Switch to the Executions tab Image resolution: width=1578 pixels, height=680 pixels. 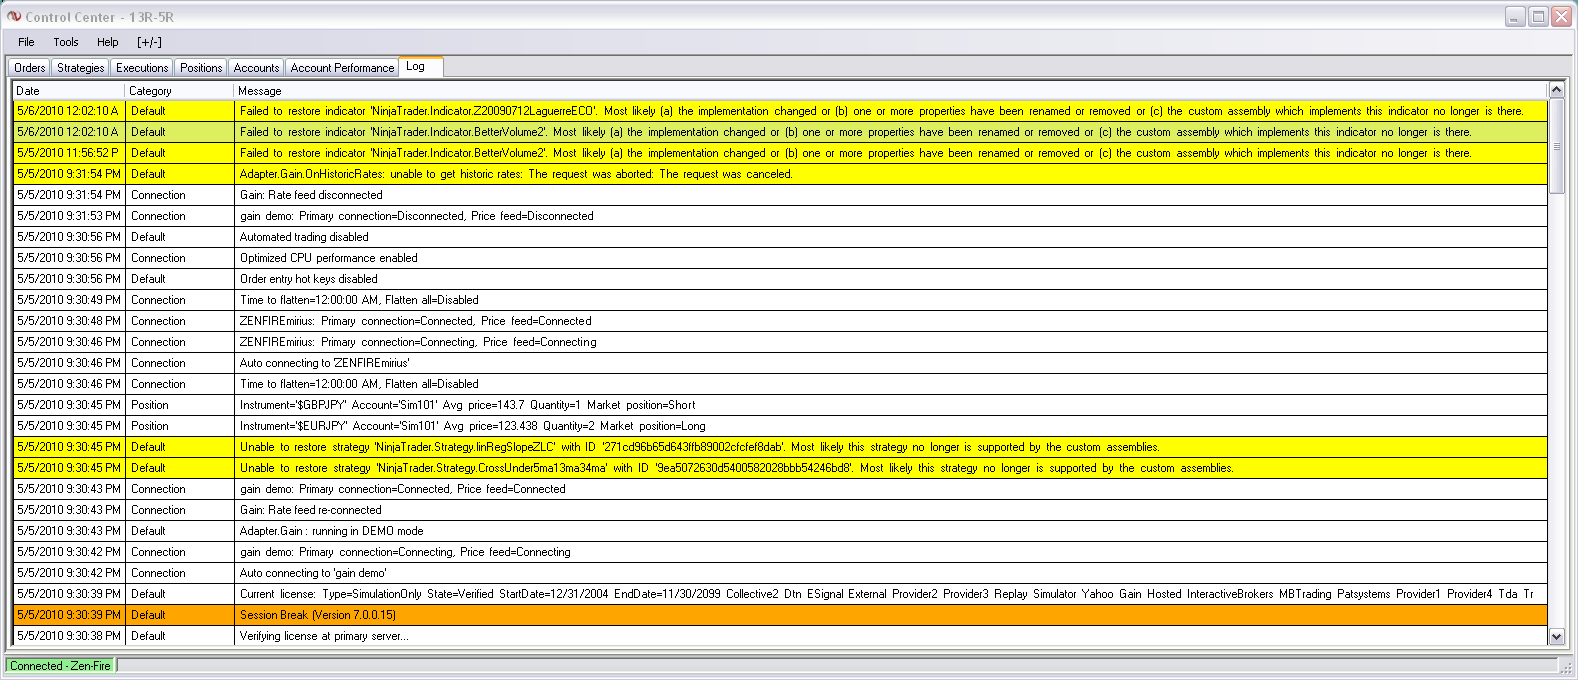click(x=142, y=68)
